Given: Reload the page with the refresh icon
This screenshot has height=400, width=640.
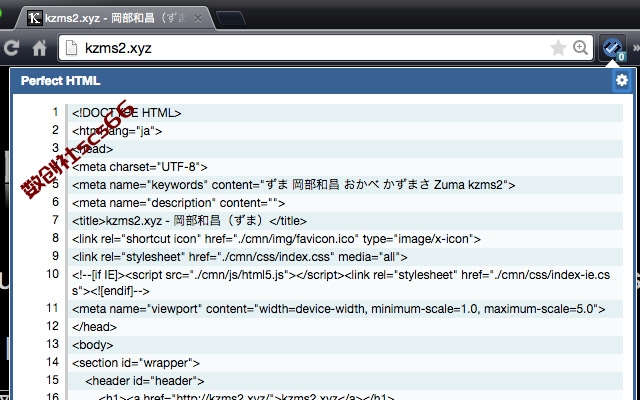Looking at the screenshot, I should 11,48.
